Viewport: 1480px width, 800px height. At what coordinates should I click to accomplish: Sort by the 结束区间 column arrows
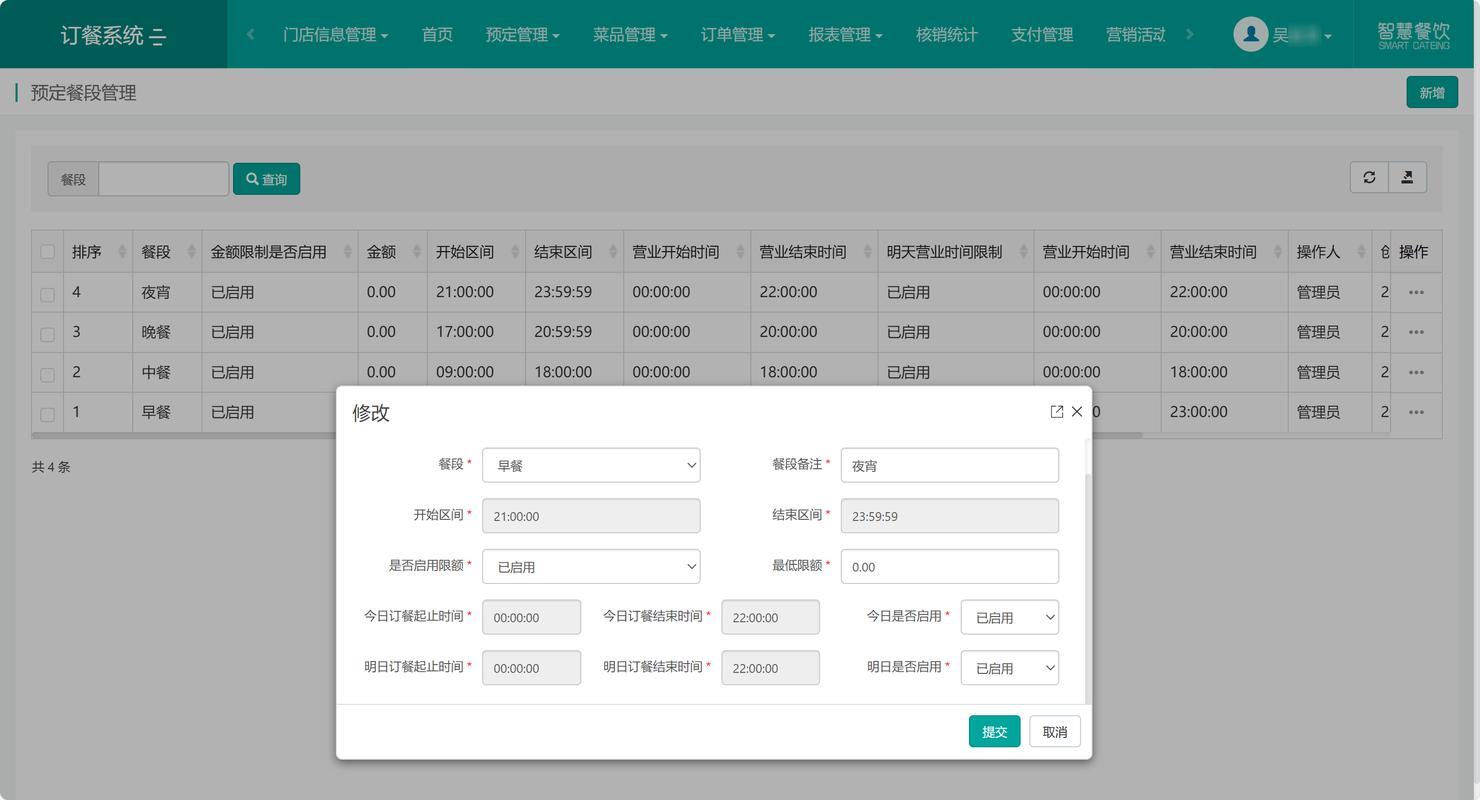[614, 252]
